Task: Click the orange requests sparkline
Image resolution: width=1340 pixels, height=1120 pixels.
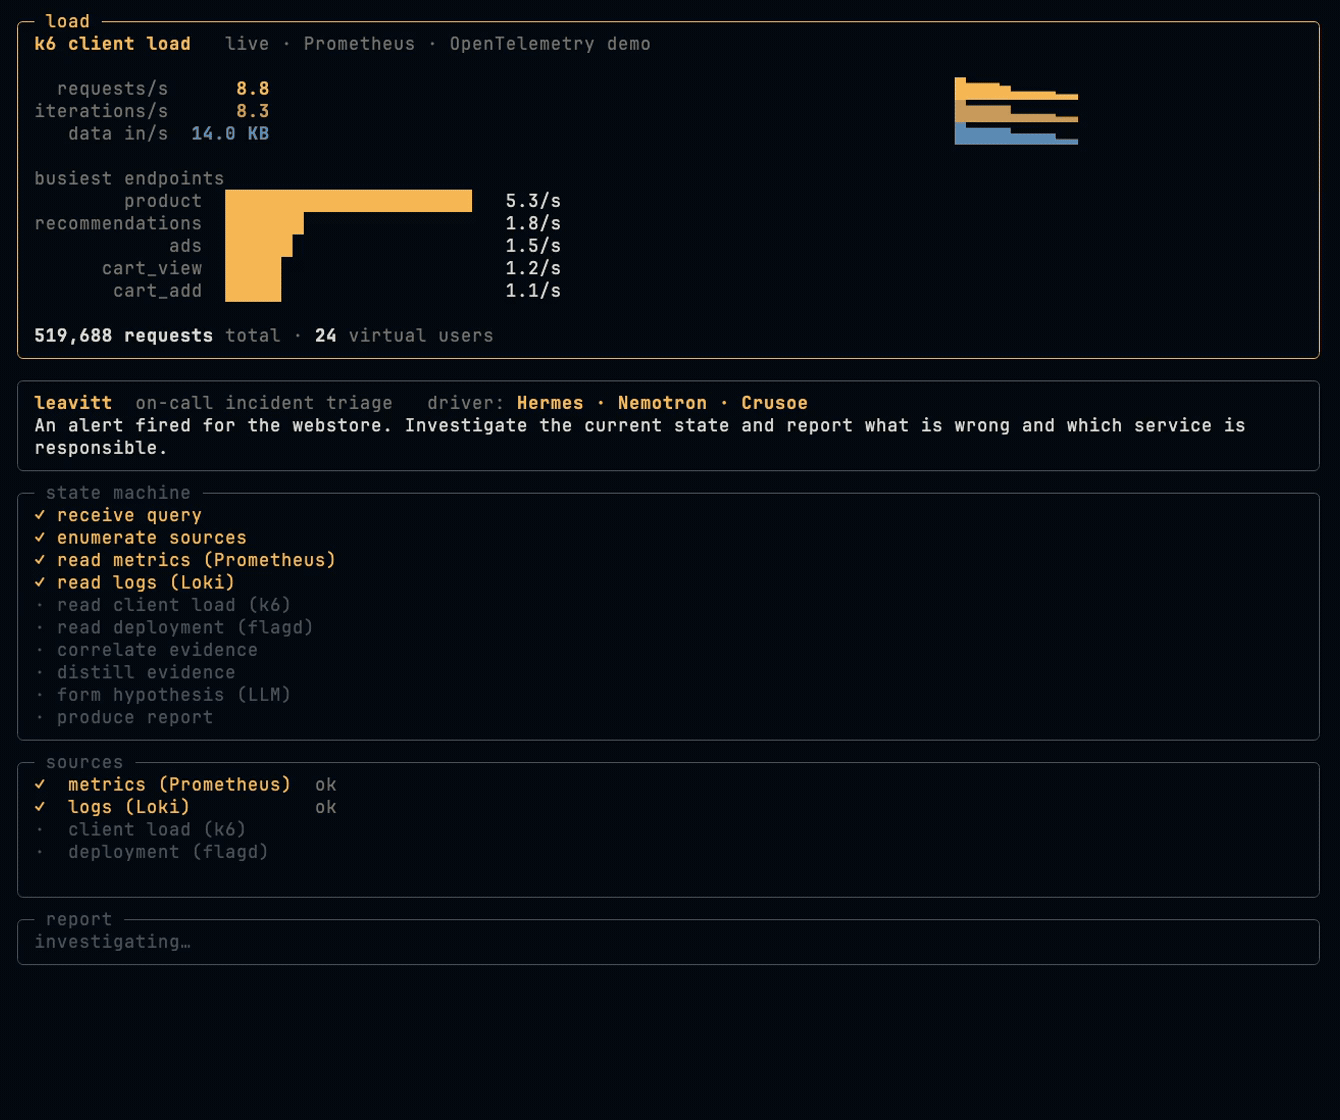Action: (x=1016, y=89)
